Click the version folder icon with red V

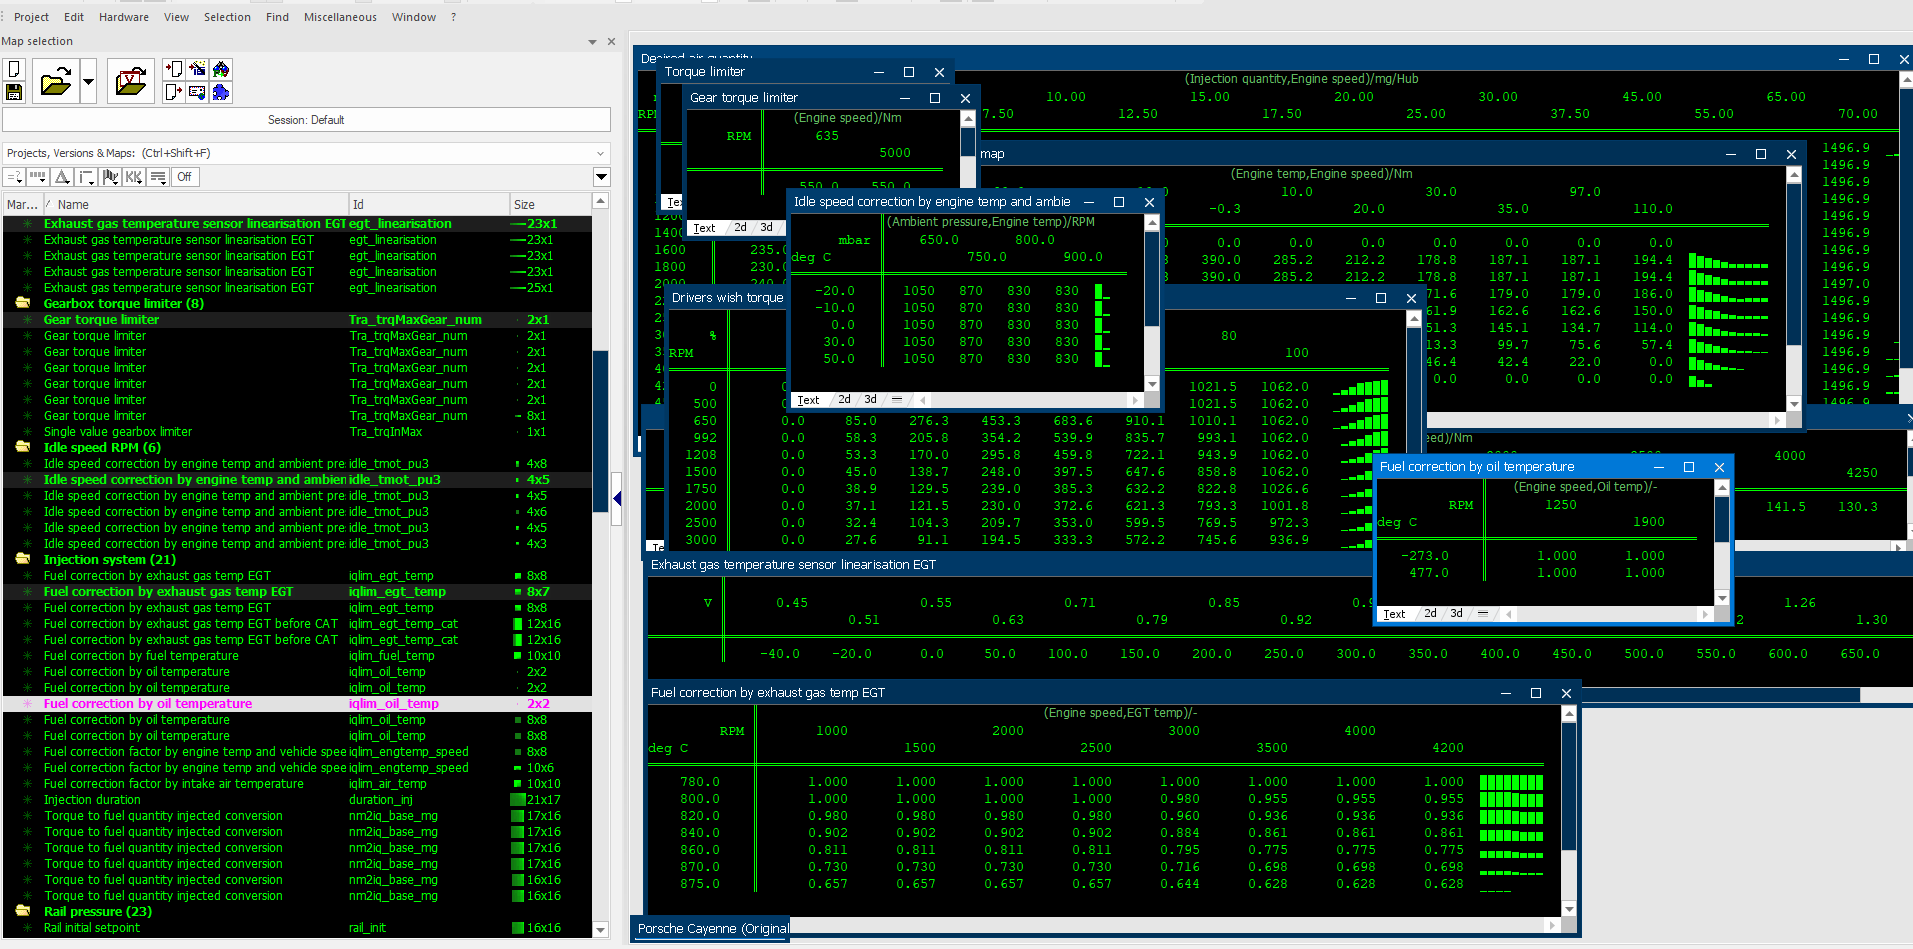(131, 81)
